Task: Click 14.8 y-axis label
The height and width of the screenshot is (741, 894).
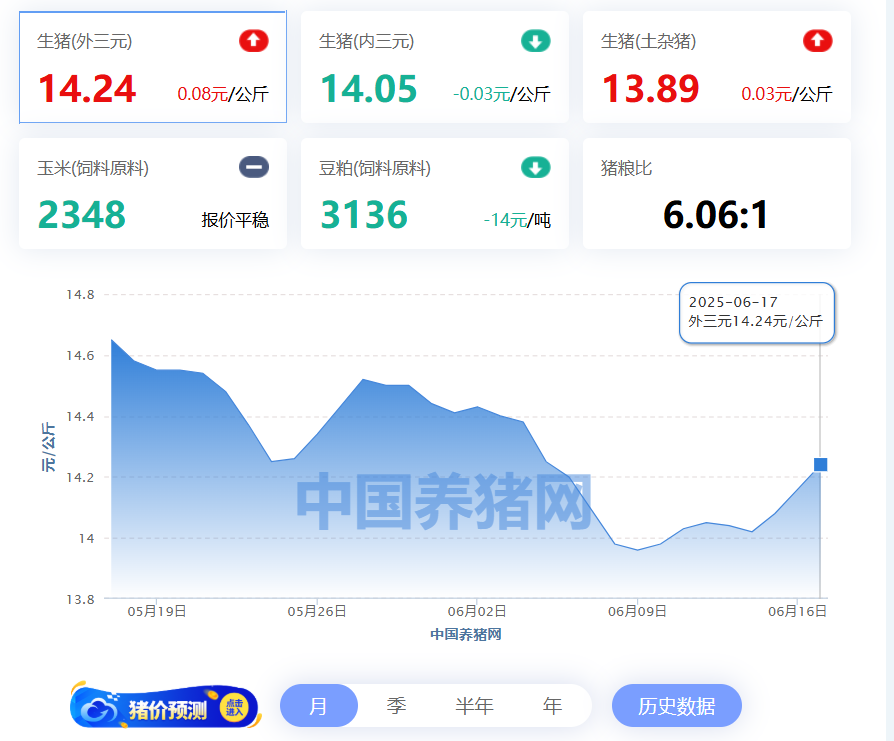Action: tap(80, 295)
